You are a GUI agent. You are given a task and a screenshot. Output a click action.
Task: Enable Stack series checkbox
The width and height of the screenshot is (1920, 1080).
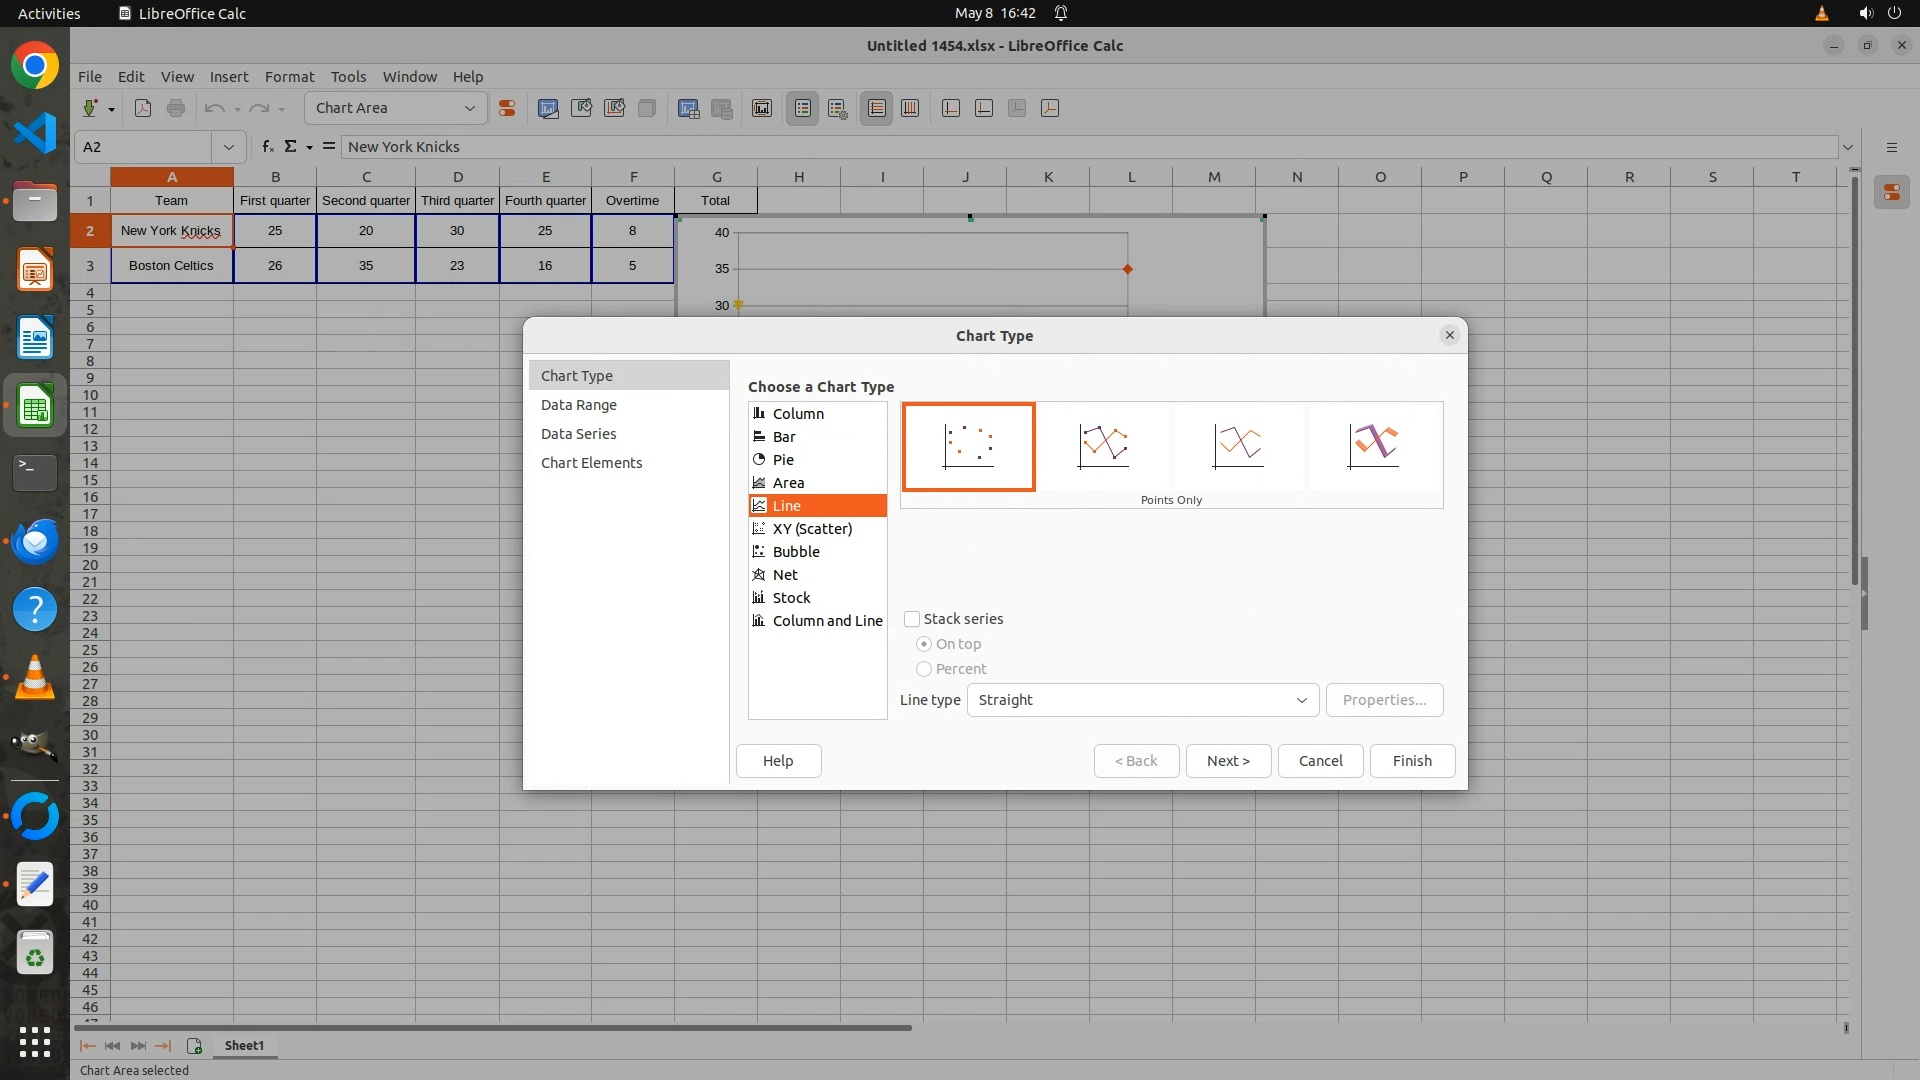point(912,619)
